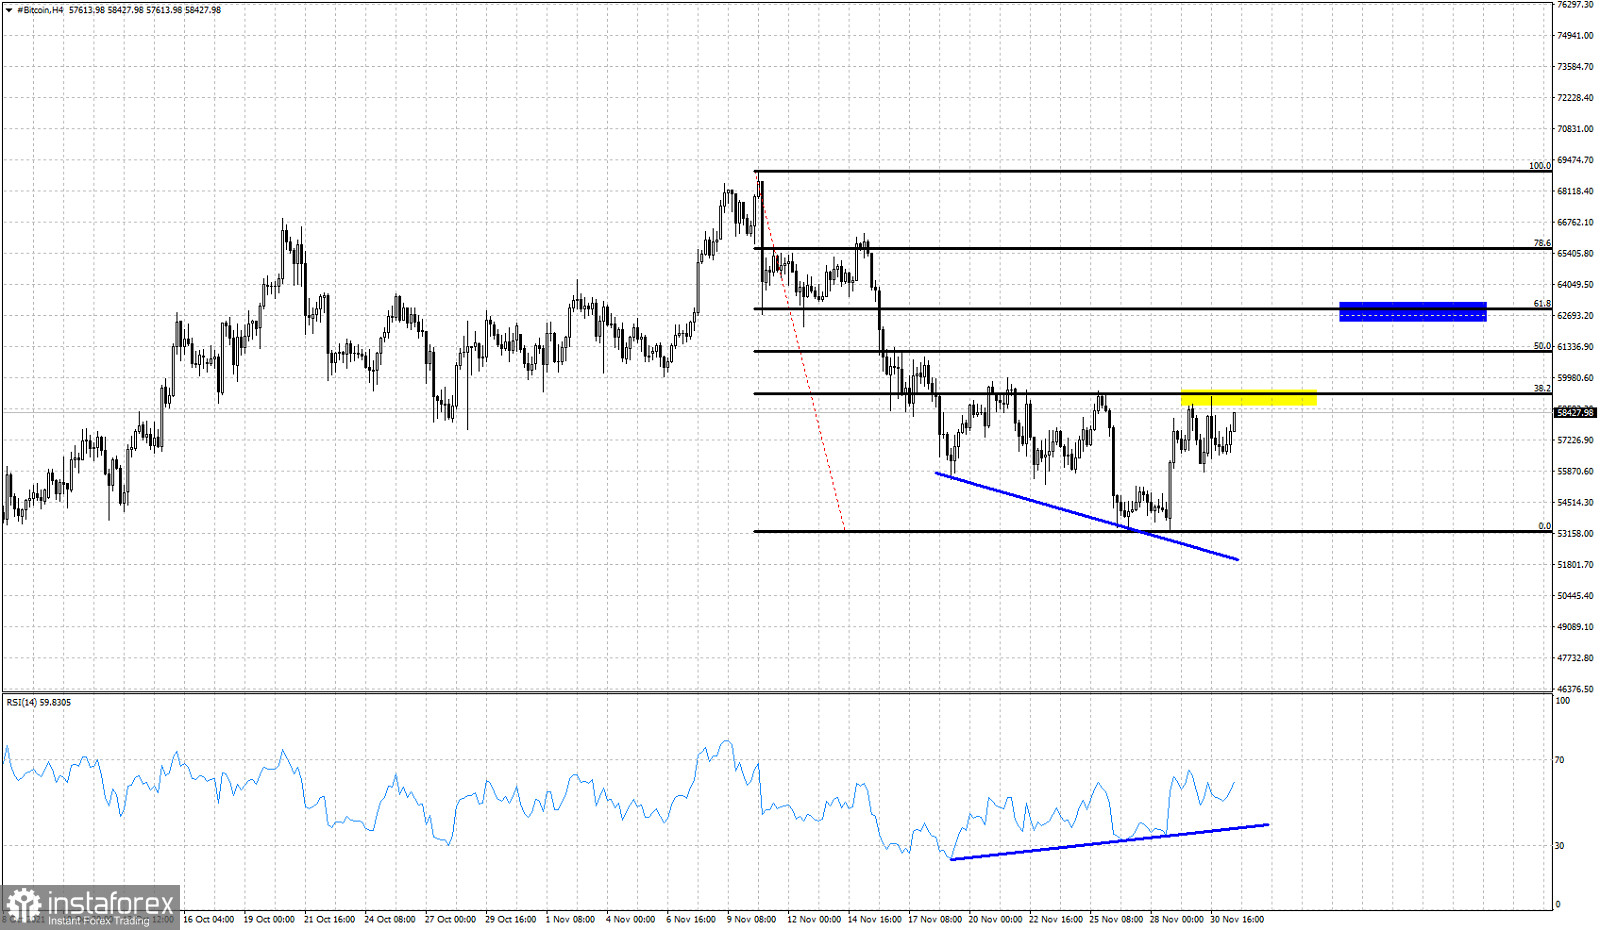This screenshot has height=930, width=1600.
Task: Click the time label 22 Nov 16:00
Action: (1056, 919)
